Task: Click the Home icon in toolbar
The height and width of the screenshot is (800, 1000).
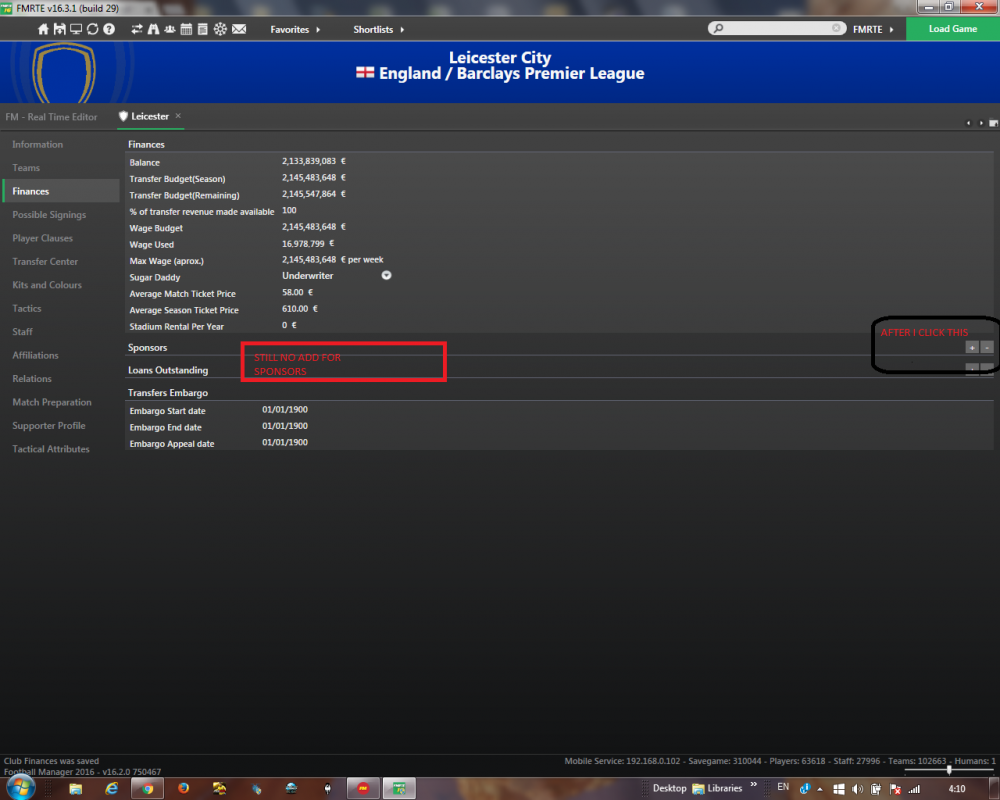Action: 43,29
